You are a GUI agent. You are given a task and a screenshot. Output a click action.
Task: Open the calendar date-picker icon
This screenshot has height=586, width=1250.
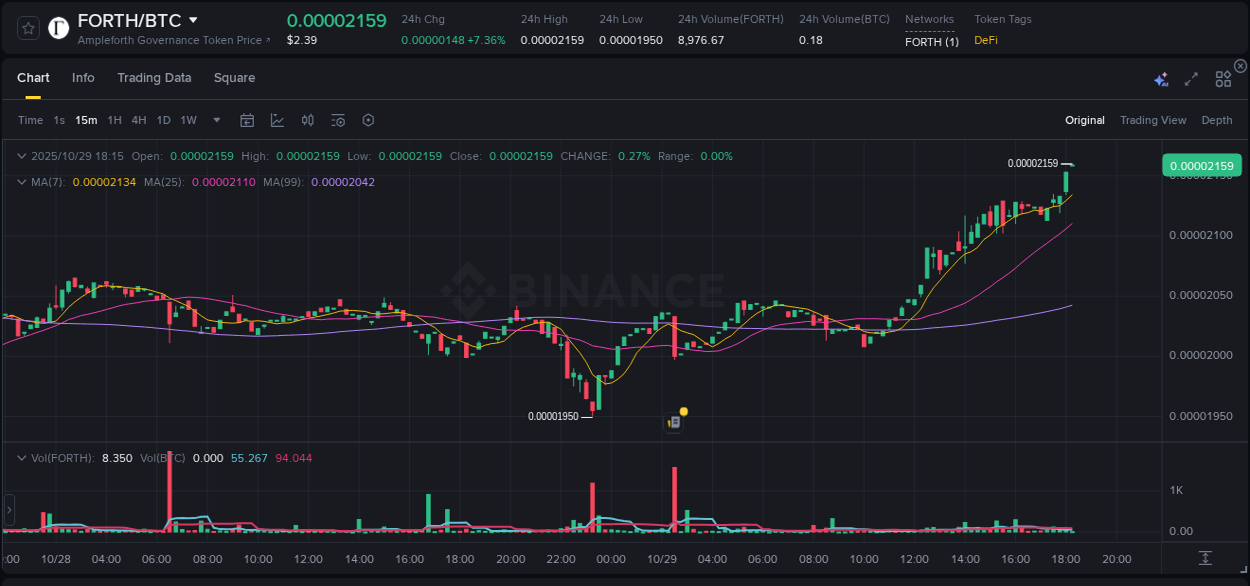pyautogui.click(x=247, y=120)
